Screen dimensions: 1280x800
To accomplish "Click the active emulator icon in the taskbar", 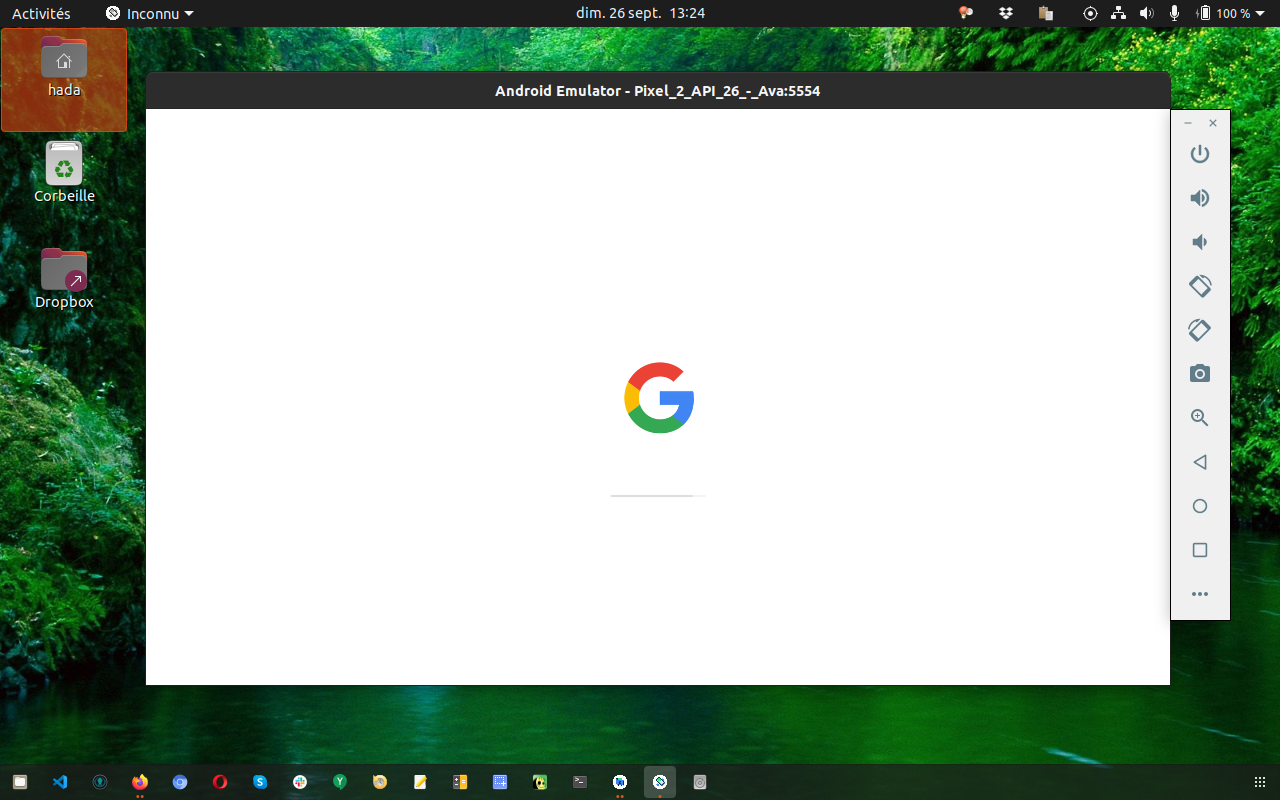I will coord(660,782).
